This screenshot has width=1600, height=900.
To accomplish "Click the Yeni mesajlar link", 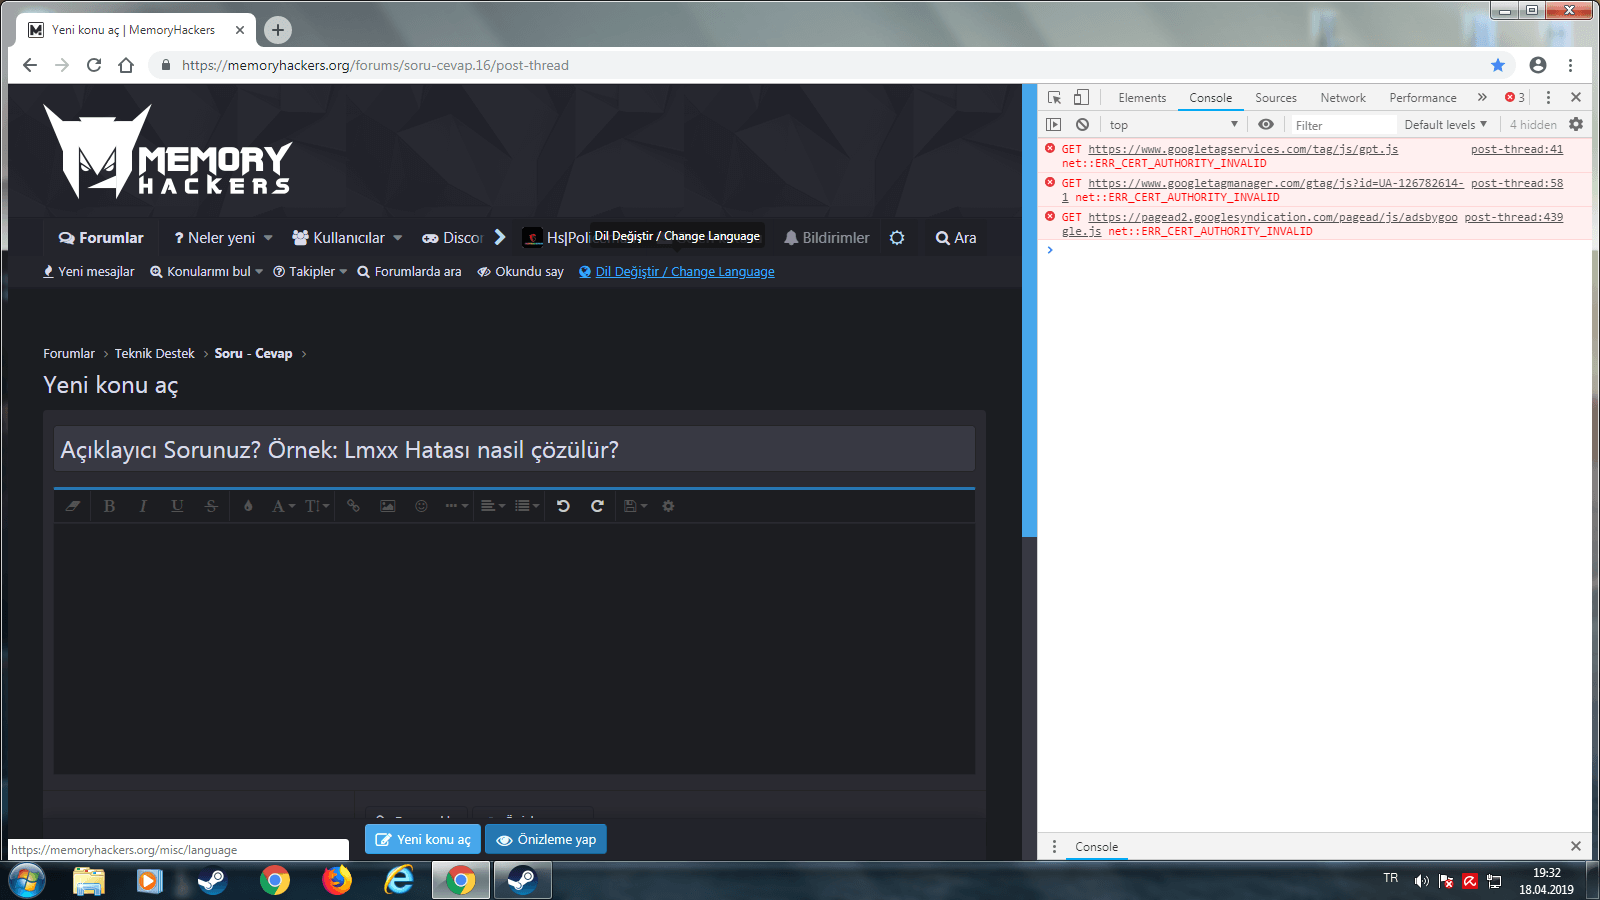I will [x=88, y=272].
